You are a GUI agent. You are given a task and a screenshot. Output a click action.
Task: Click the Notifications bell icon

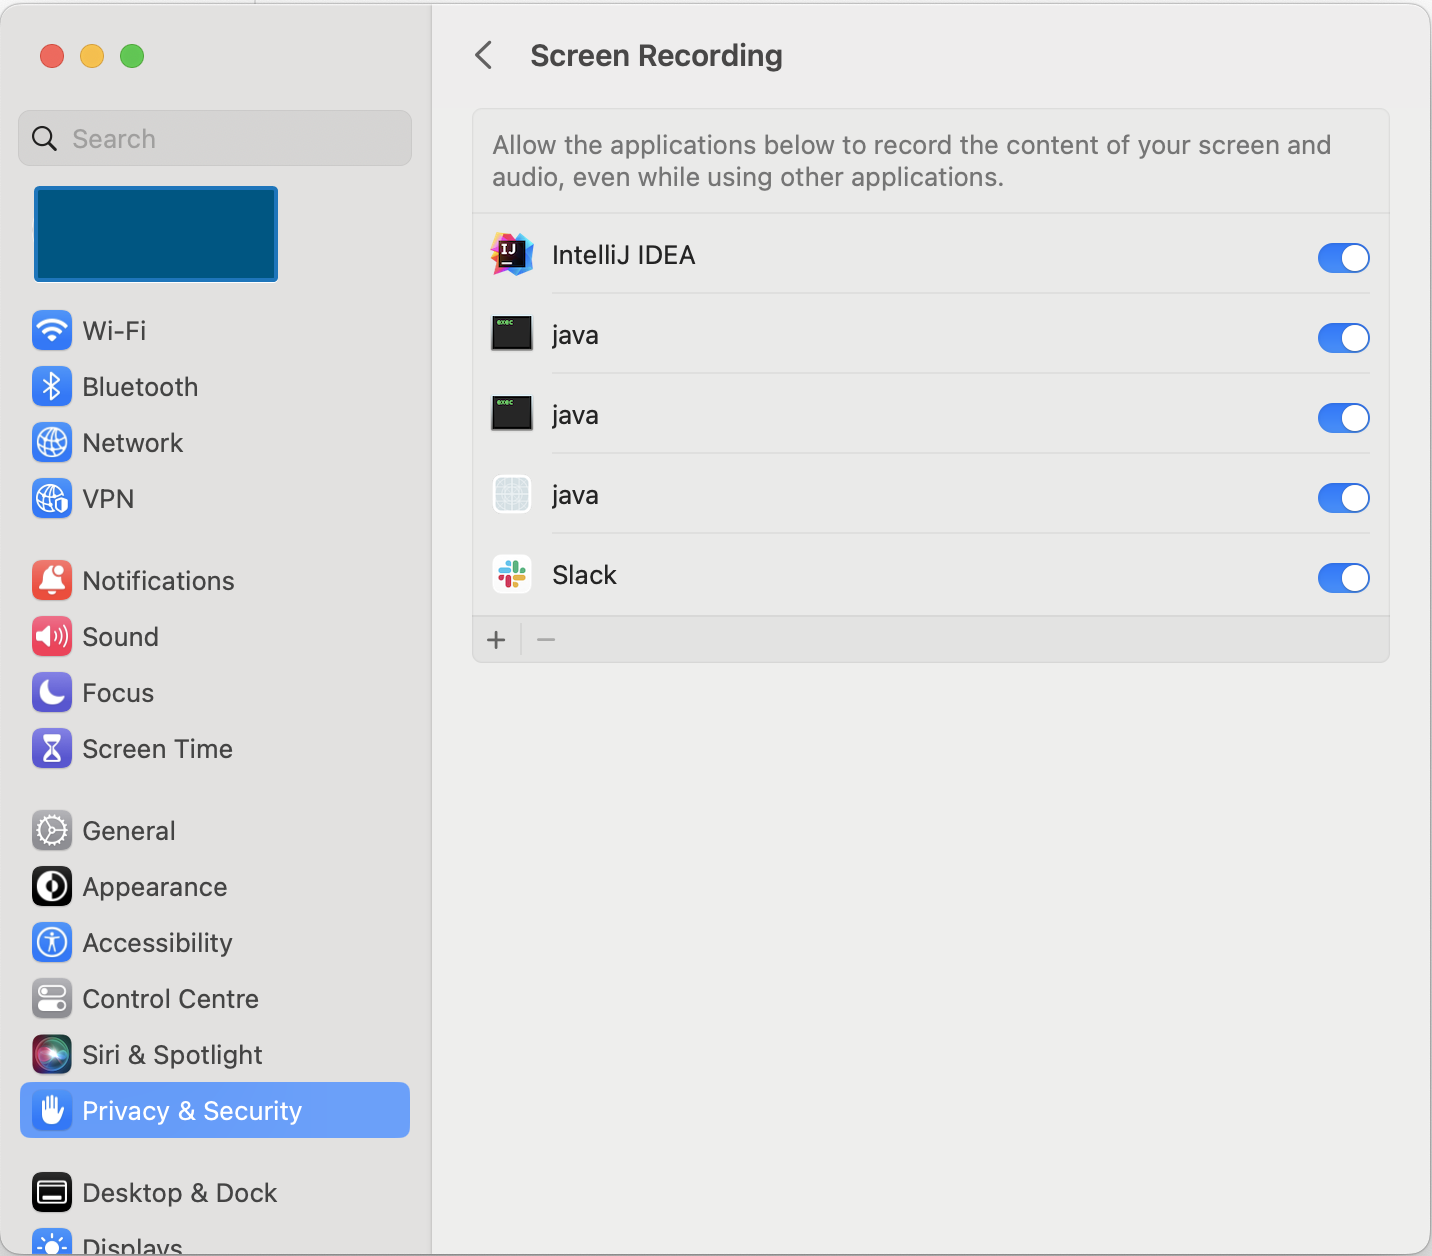click(x=52, y=581)
